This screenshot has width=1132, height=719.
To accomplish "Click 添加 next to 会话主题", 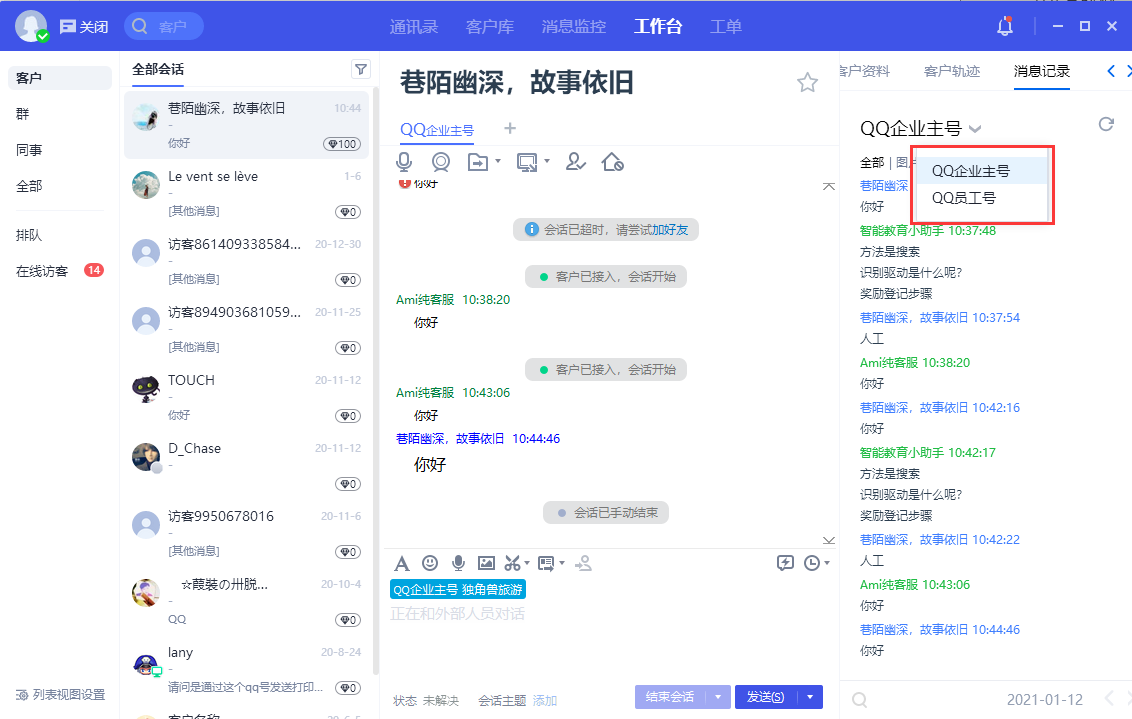I will pyautogui.click(x=545, y=700).
